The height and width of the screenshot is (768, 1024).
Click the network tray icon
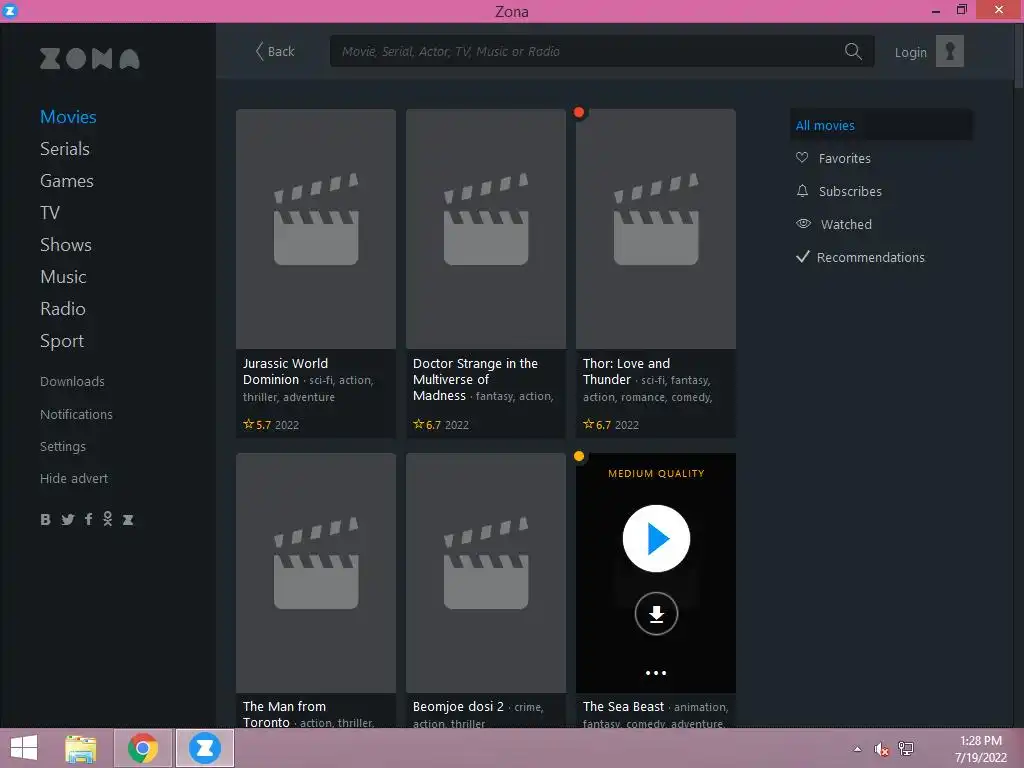[906, 748]
